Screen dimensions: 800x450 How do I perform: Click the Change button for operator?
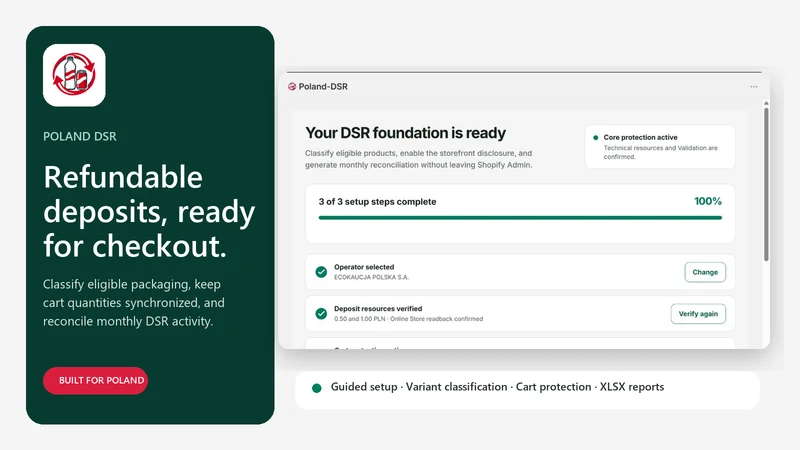pyautogui.click(x=705, y=272)
